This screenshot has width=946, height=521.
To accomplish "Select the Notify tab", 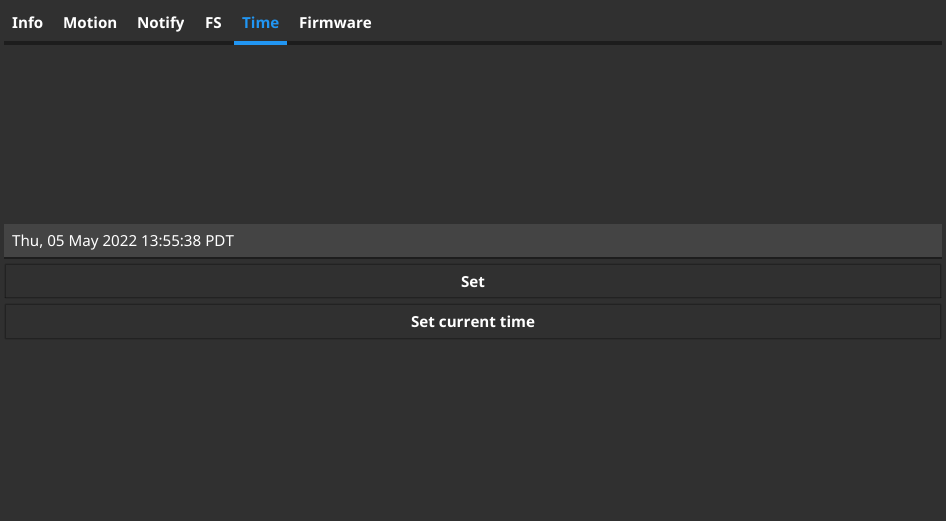I will coord(161,22).
